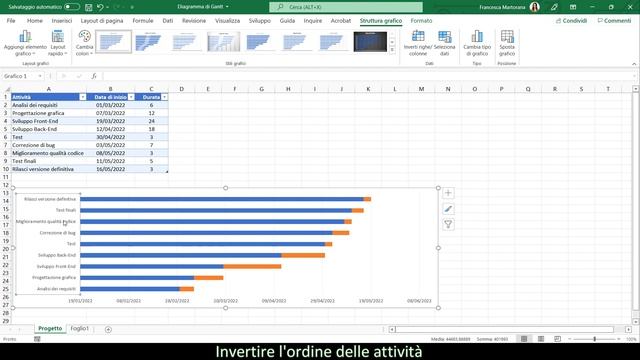Click the vertical scrollbar
640x360 pixels.
click(636, 200)
